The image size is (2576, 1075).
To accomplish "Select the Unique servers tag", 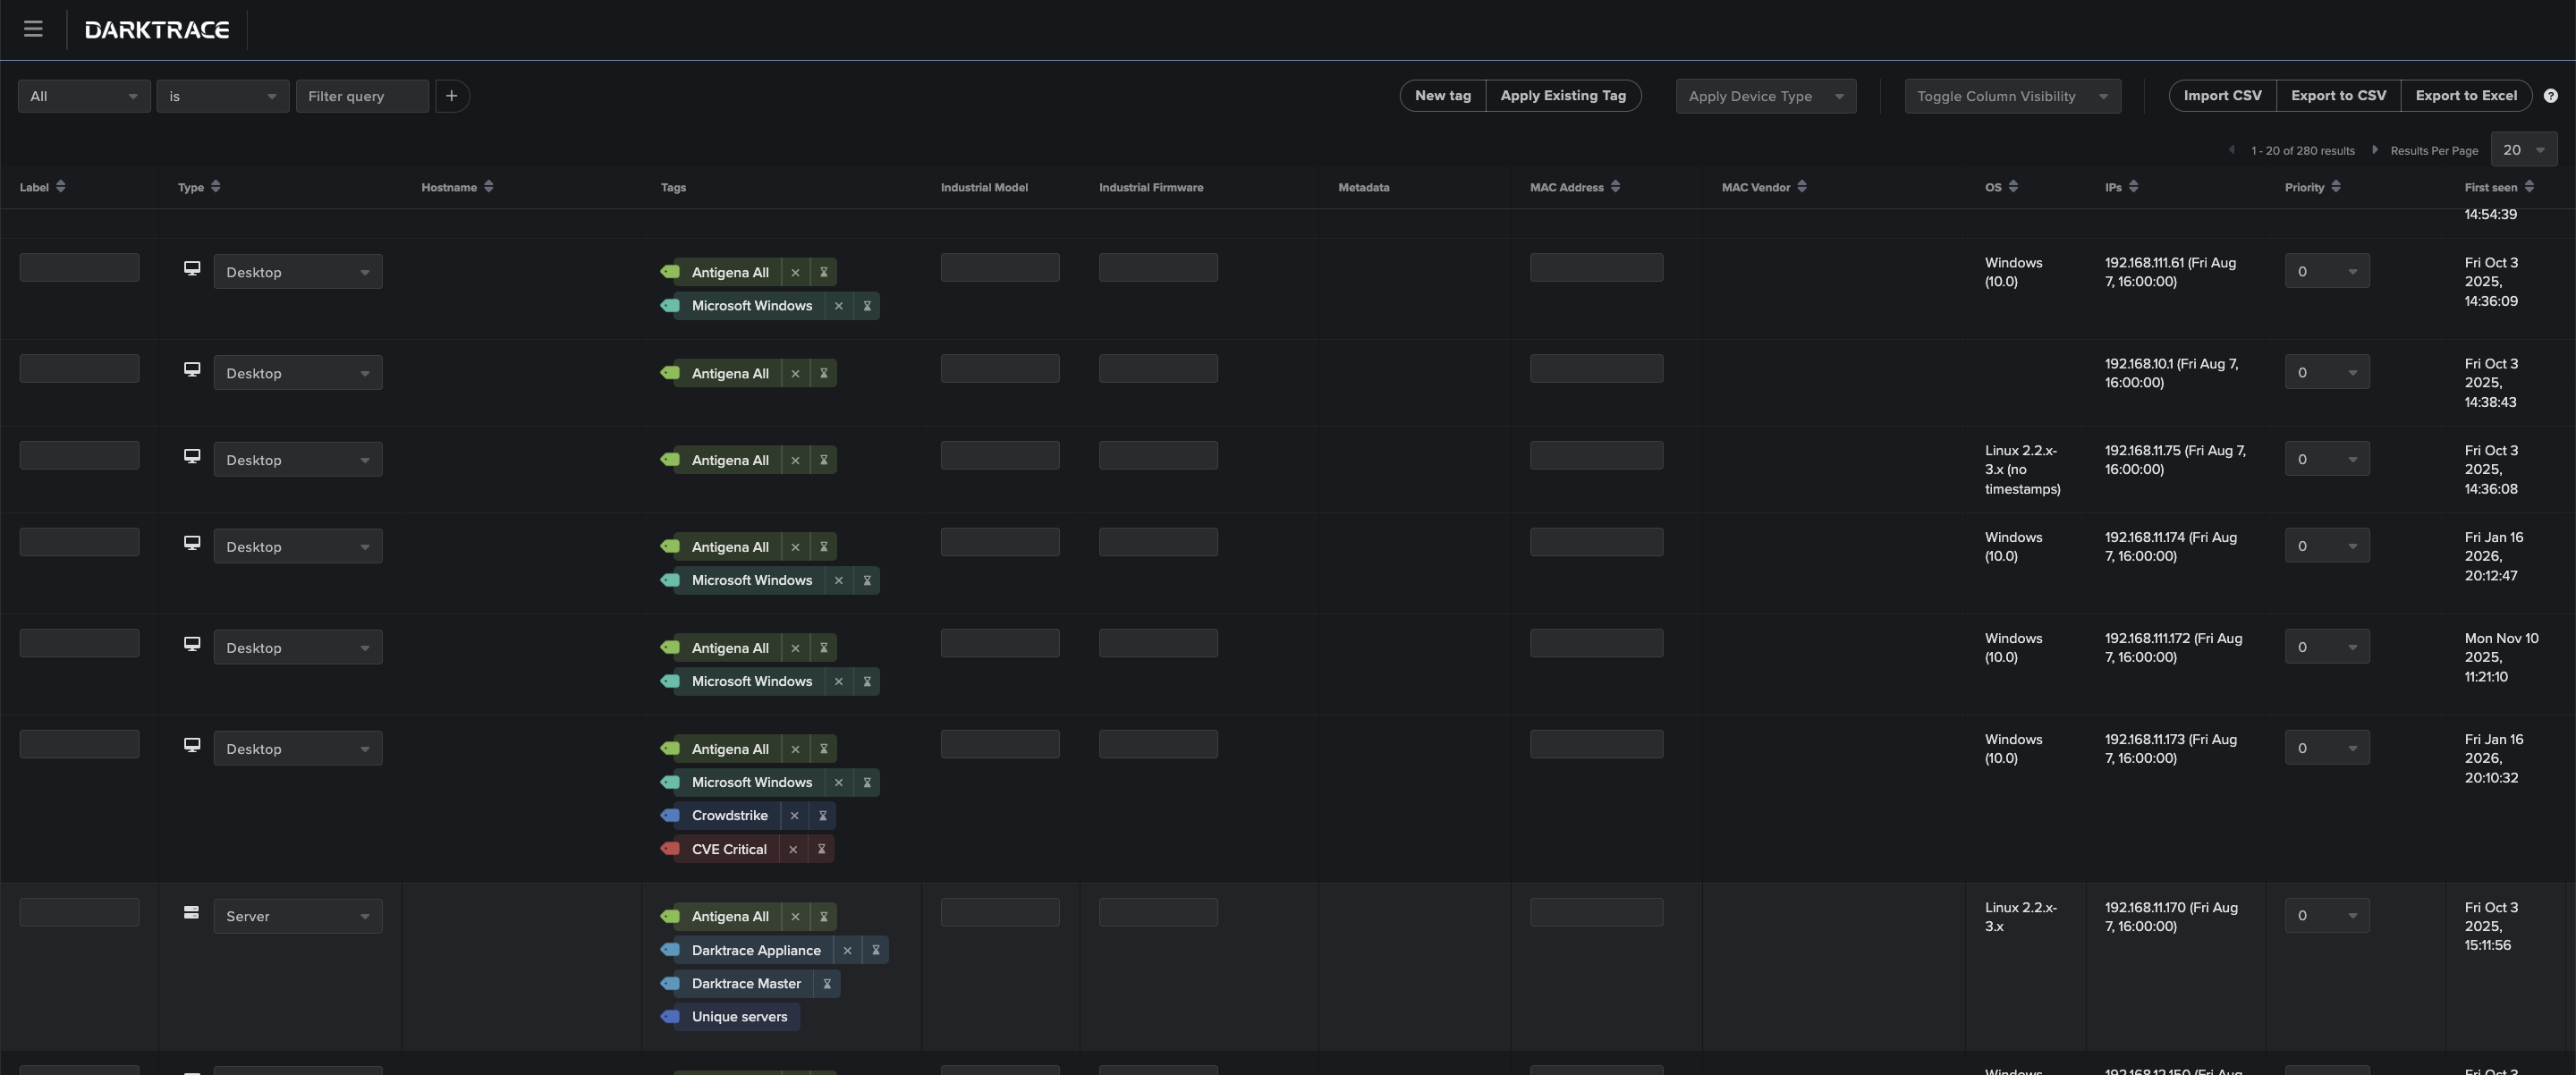I will [730, 1017].
